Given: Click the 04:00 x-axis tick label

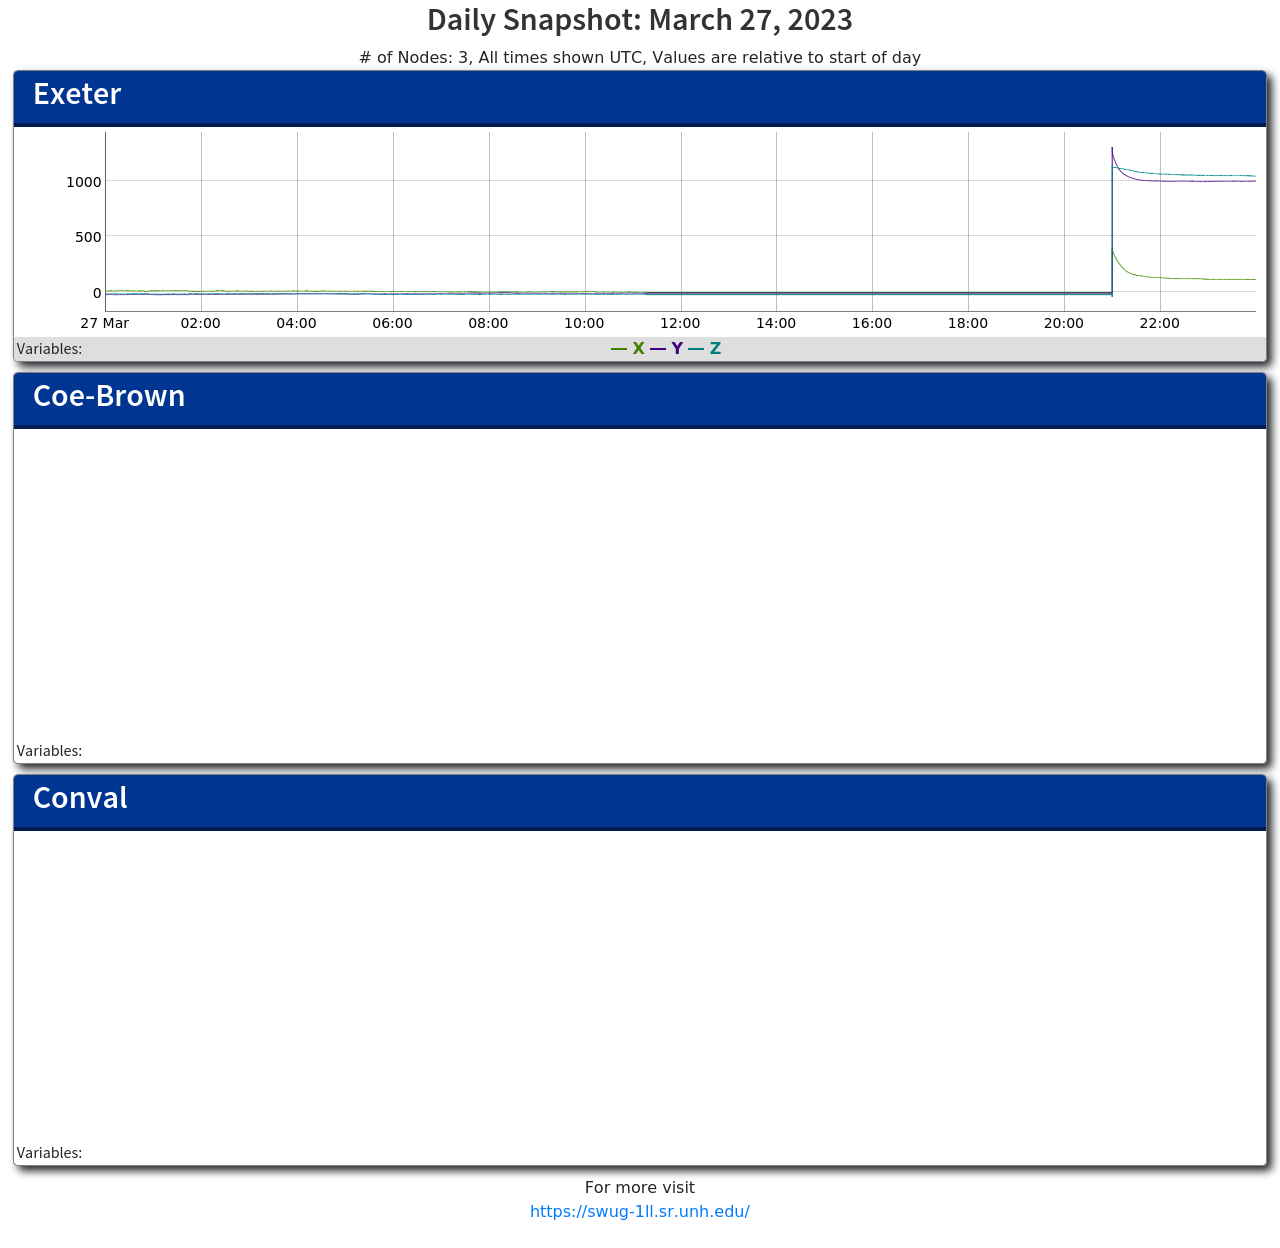Looking at the screenshot, I should point(297,323).
